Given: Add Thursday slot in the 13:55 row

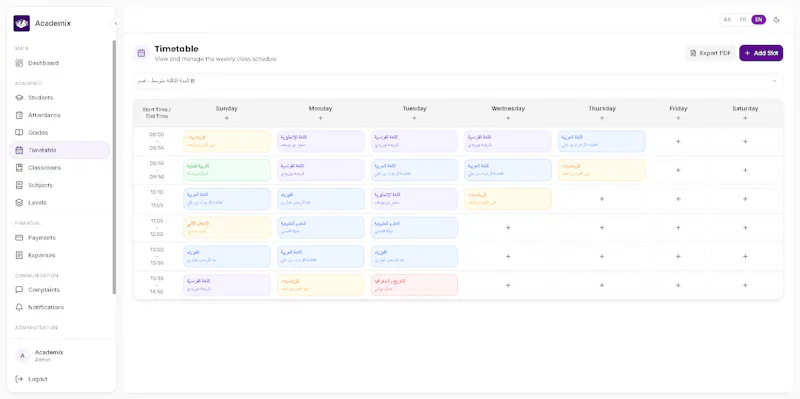Looking at the screenshot, I should pyautogui.click(x=602, y=285).
